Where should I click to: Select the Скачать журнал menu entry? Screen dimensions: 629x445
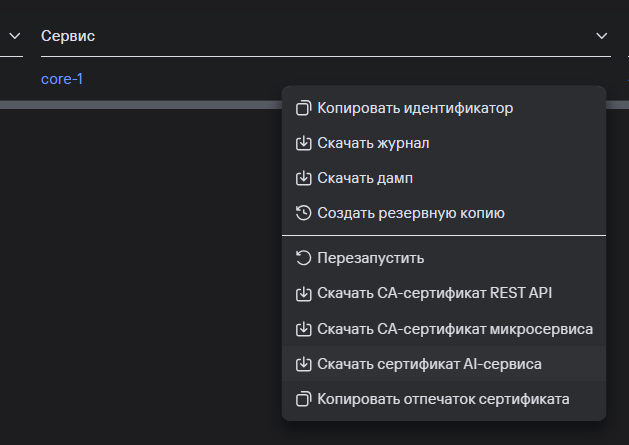tap(444, 143)
